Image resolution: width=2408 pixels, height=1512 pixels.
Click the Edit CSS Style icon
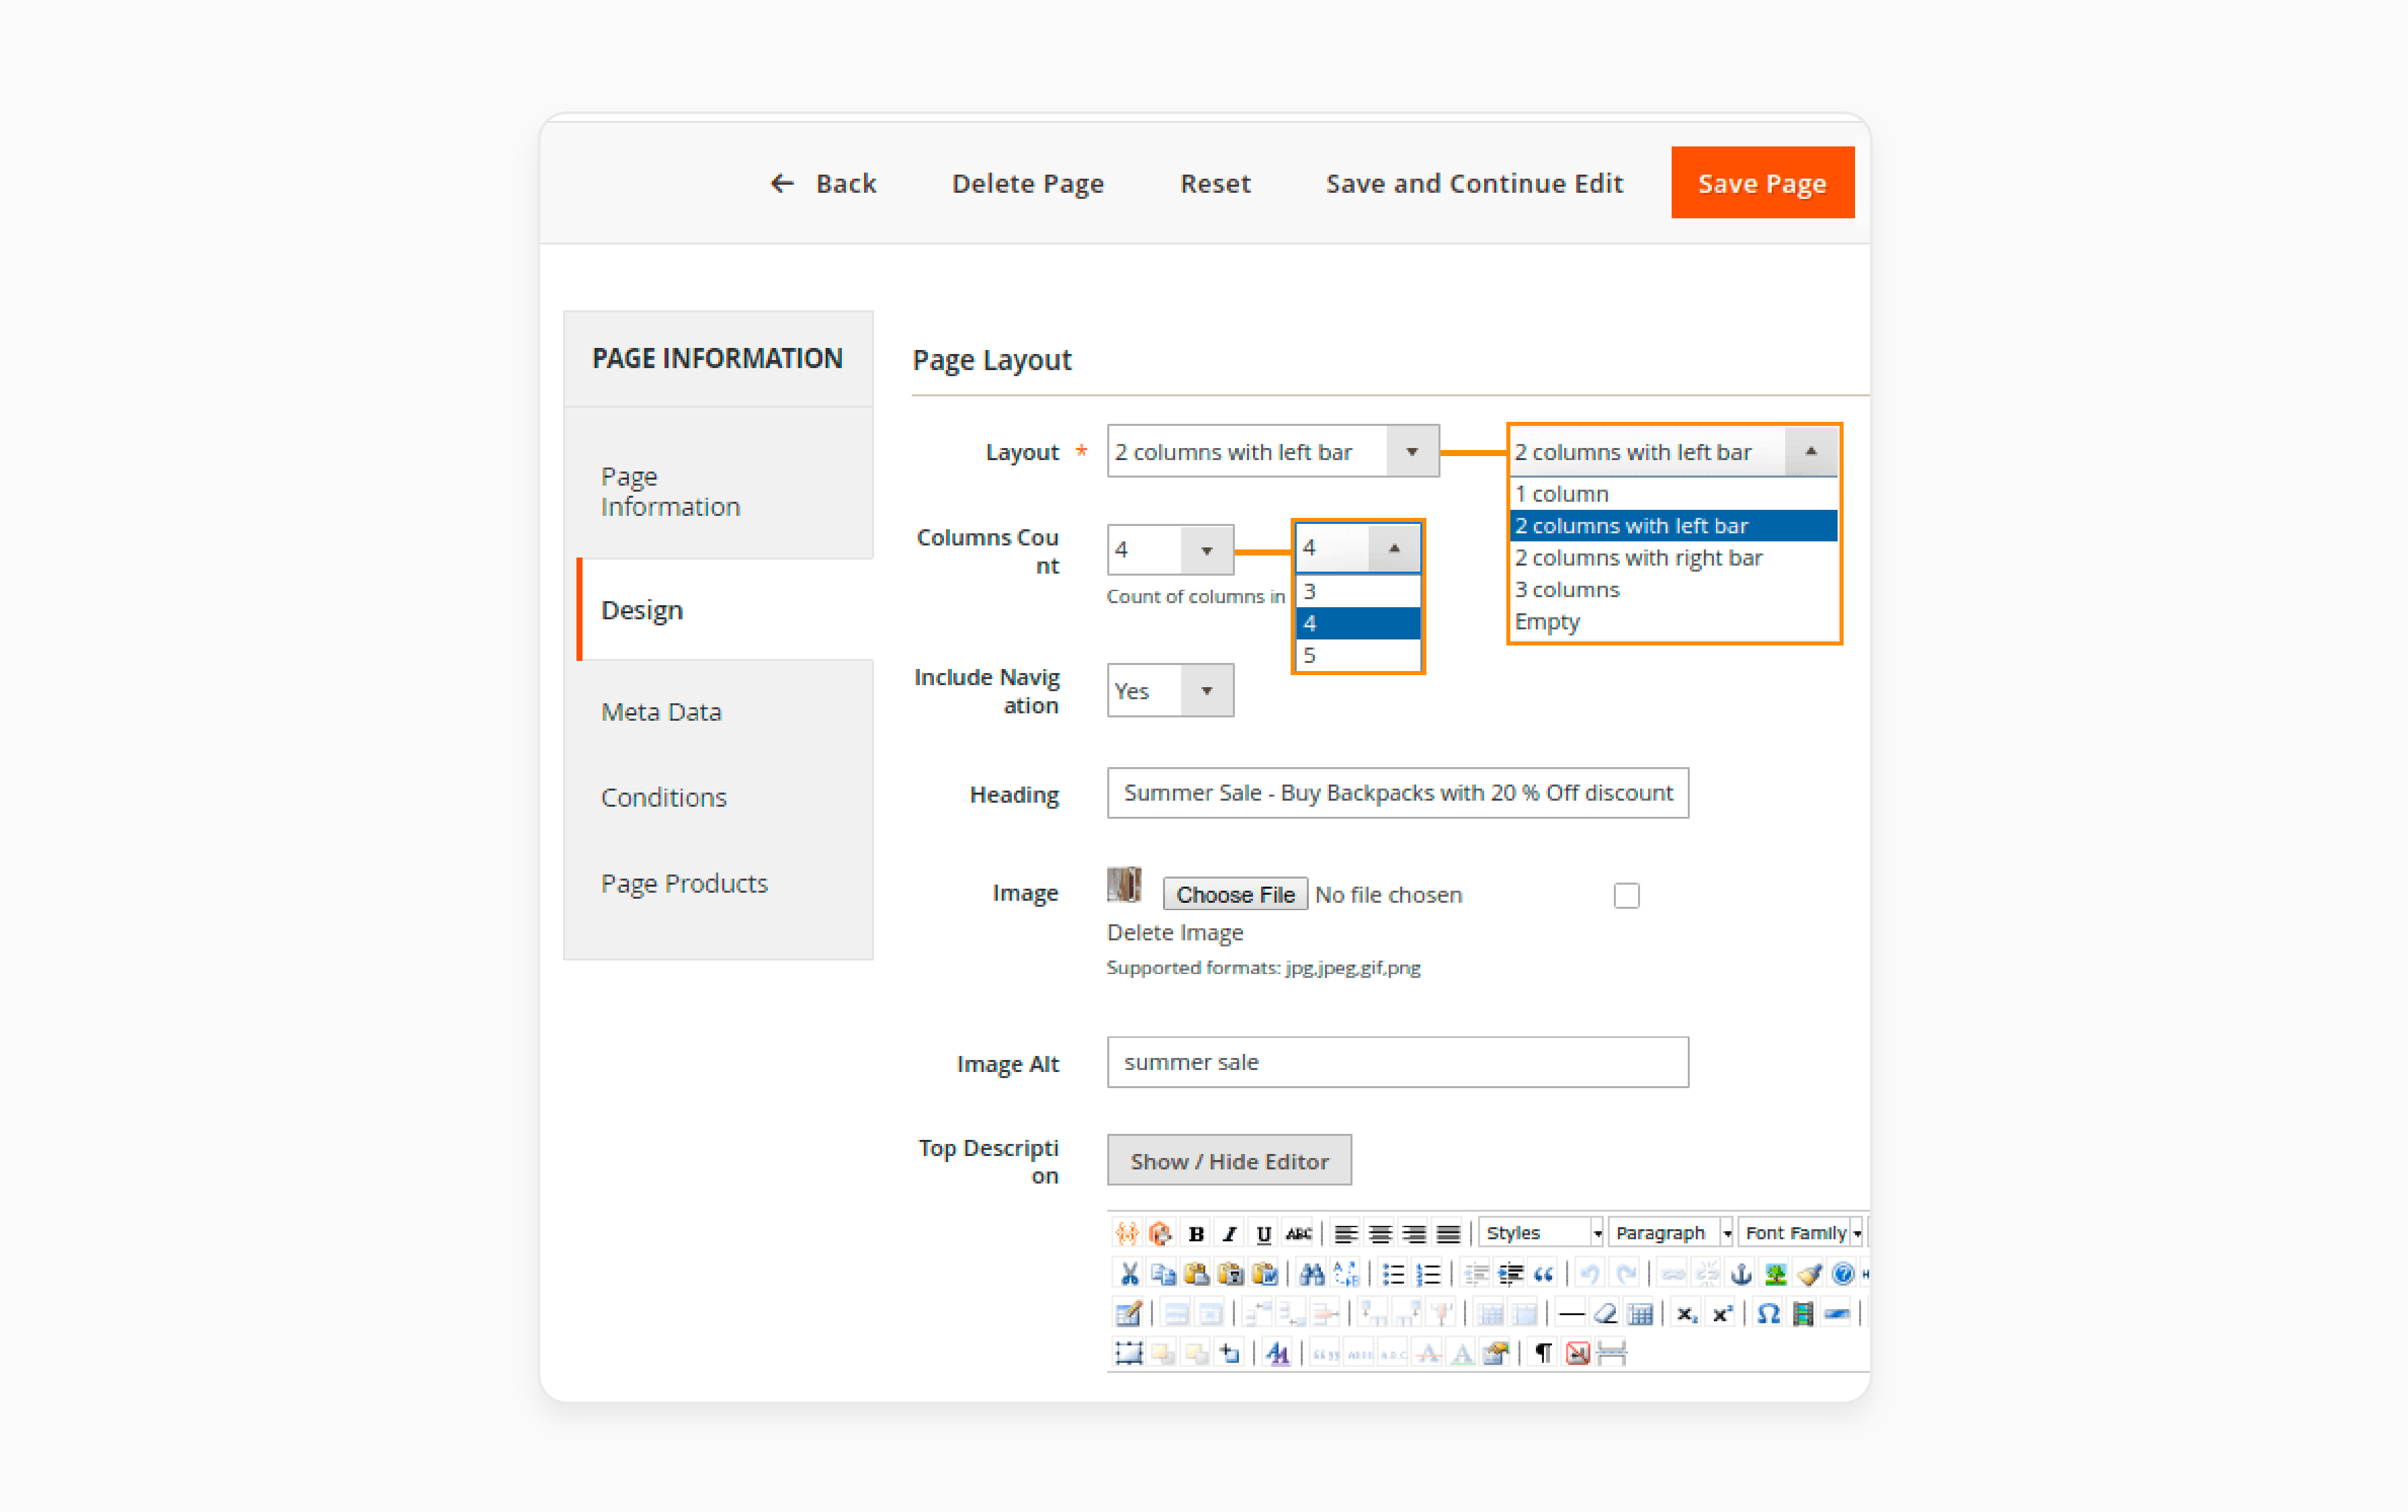1277,1353
